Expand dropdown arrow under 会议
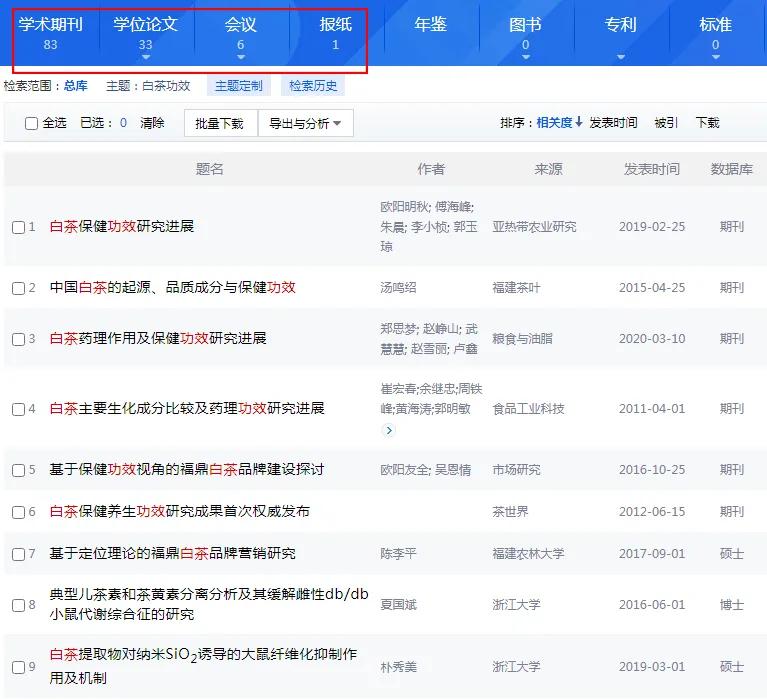 (240, 57)
